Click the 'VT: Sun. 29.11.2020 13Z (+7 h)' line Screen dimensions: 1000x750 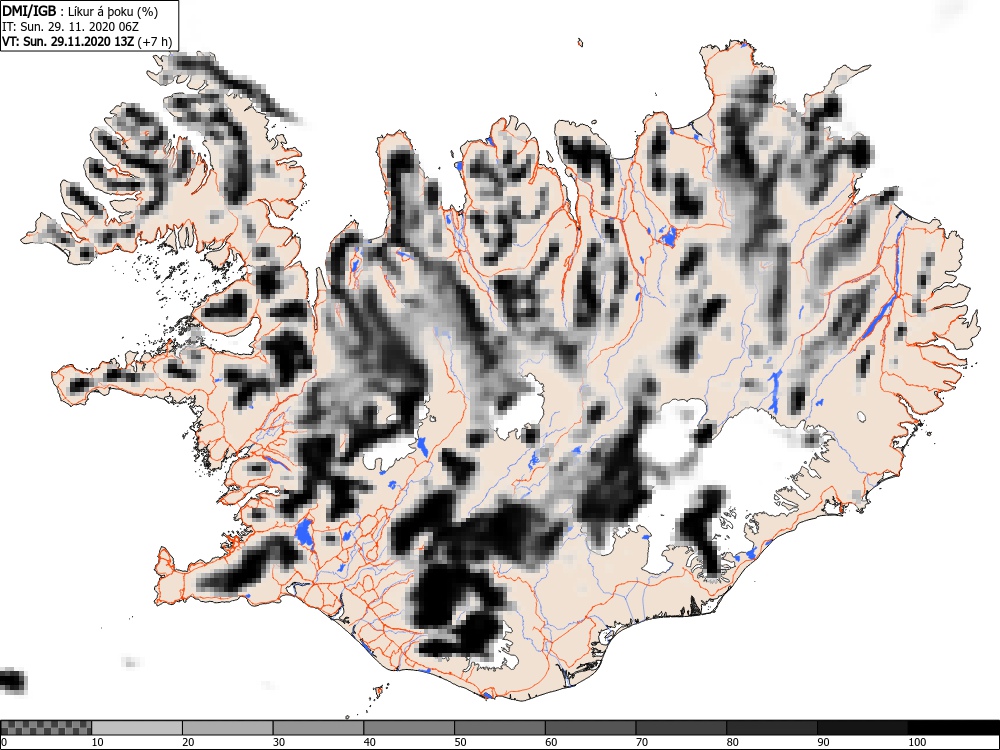point(87,41)
